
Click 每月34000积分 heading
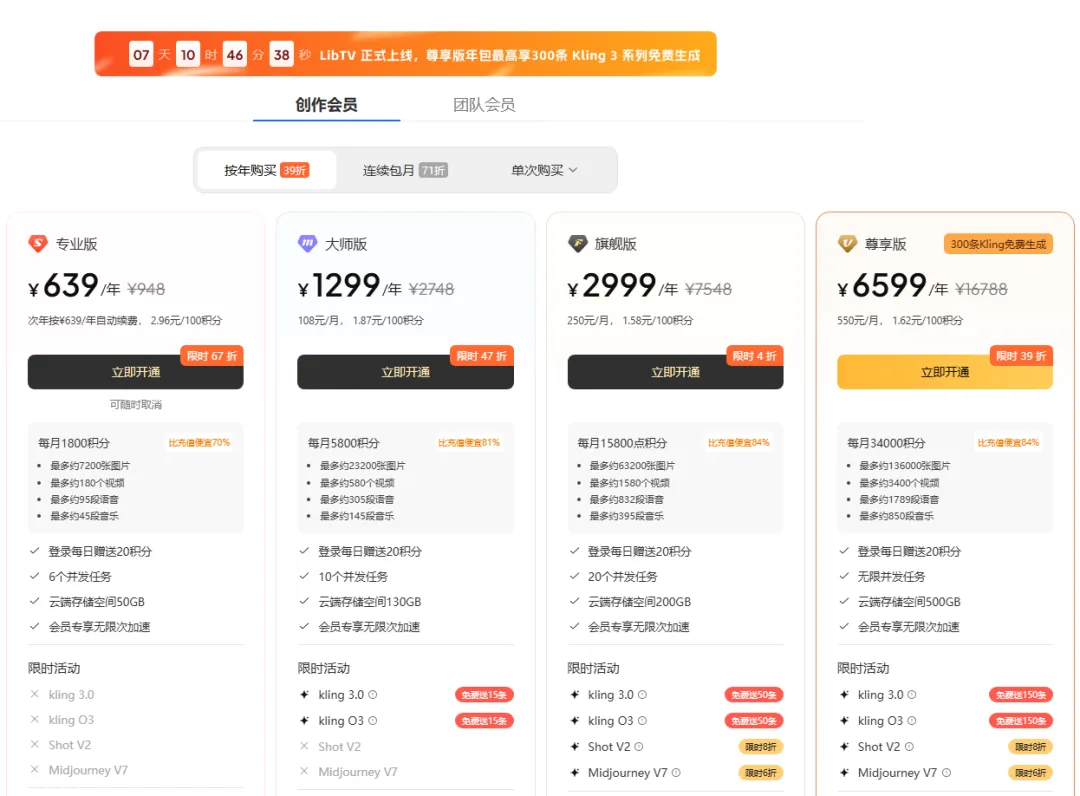click(x=886, y=443)
